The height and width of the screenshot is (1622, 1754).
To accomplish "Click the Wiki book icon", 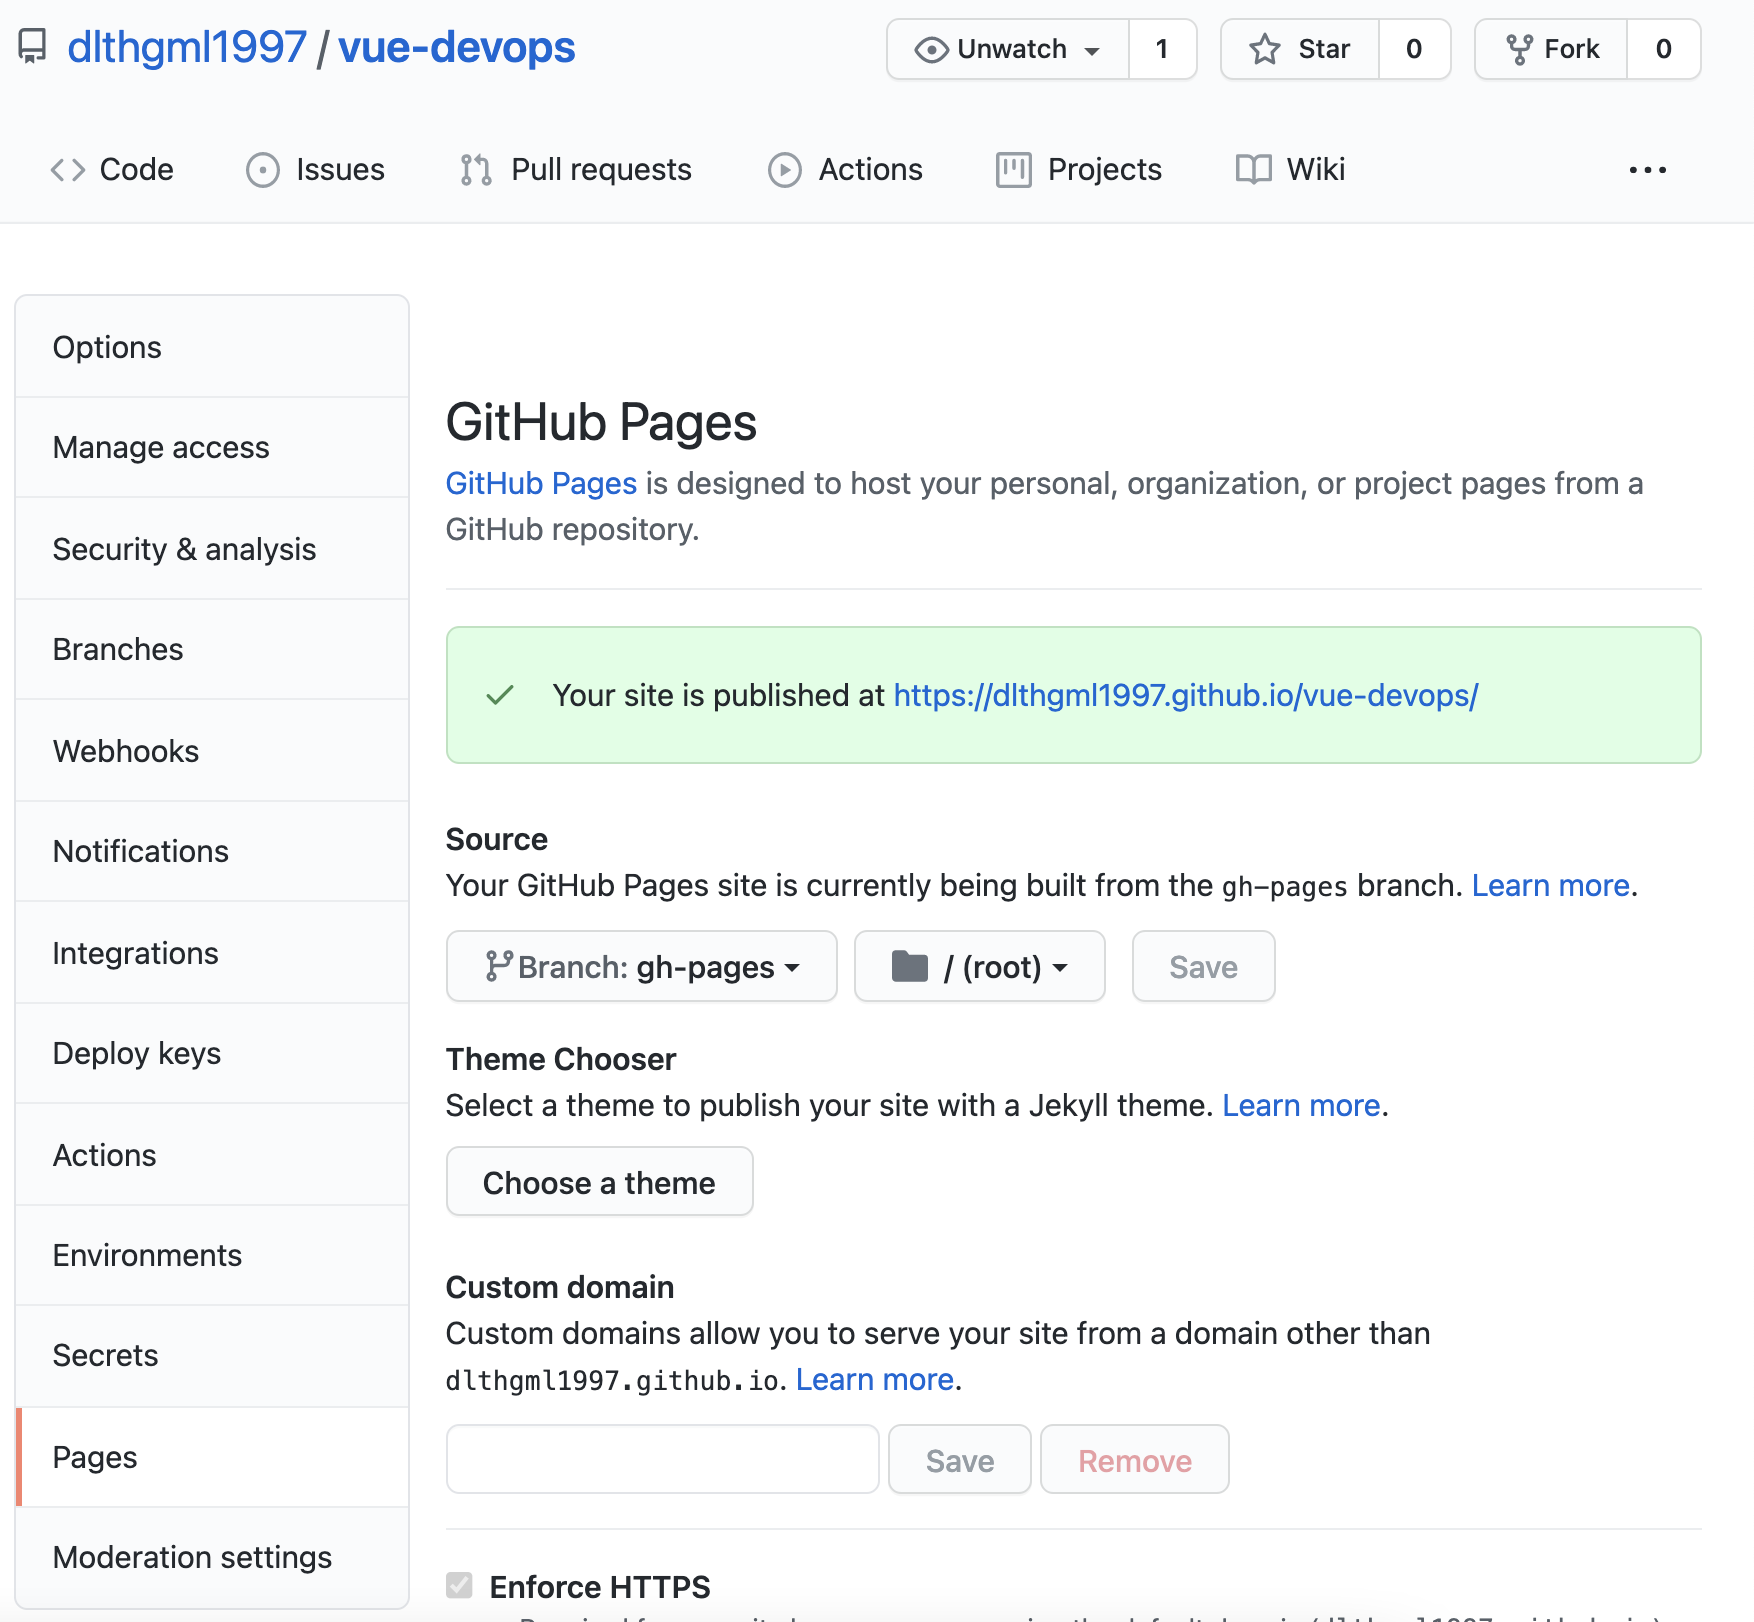I will click(1254, 170).
